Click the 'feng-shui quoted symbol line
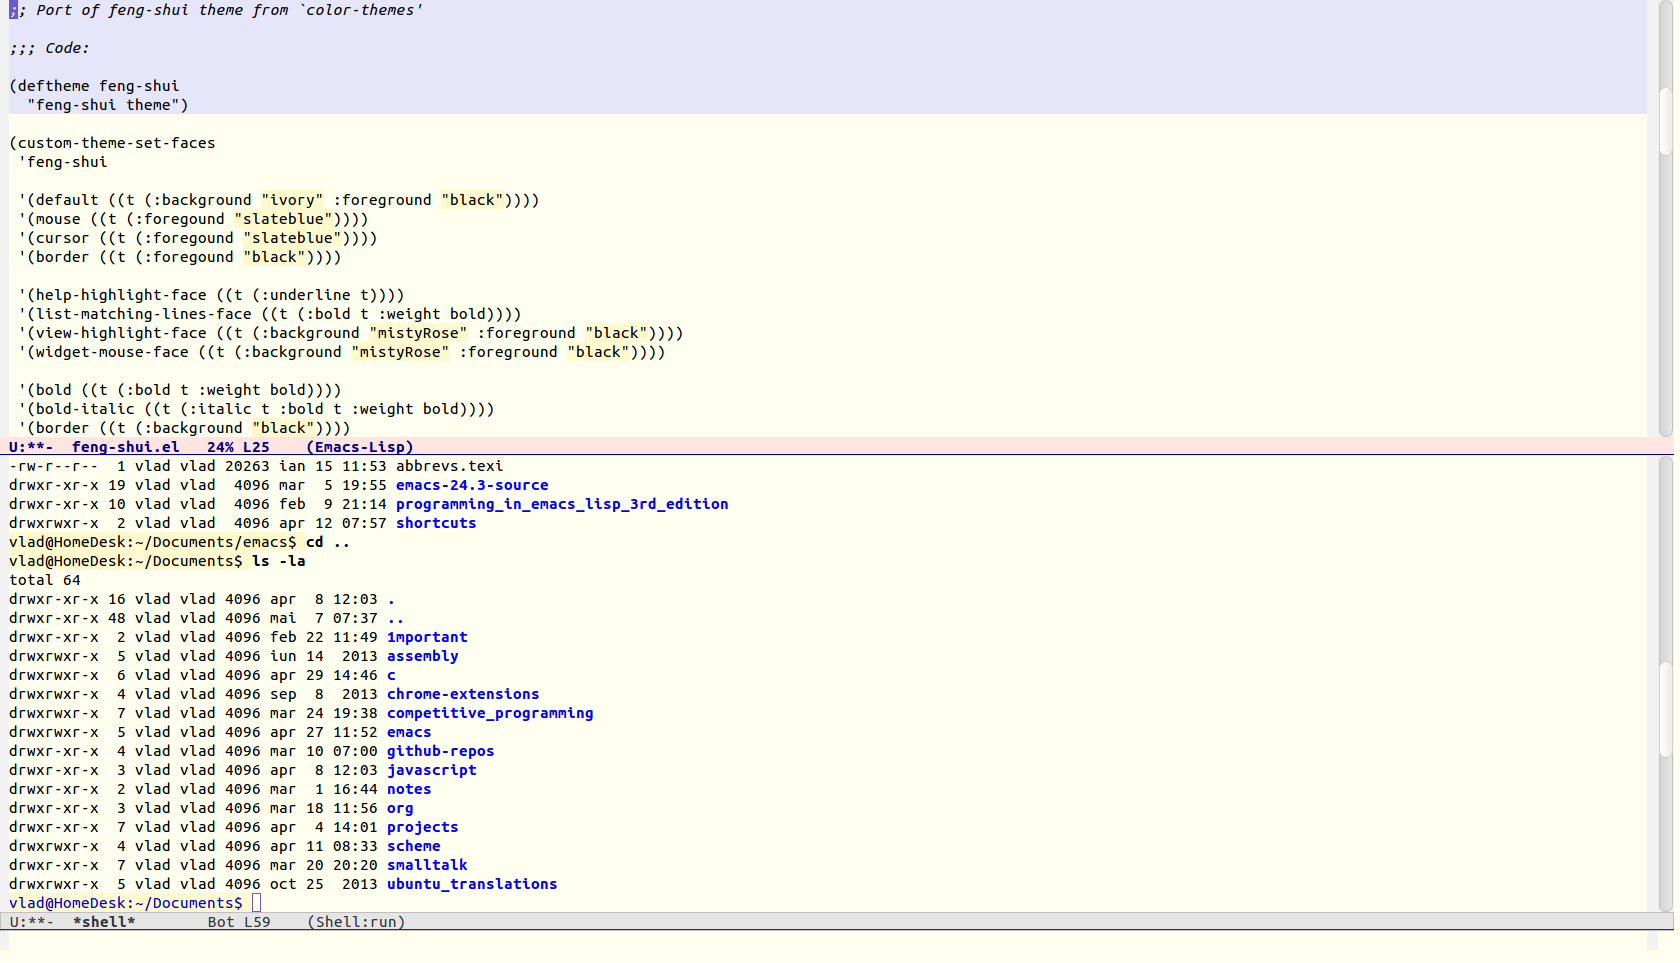 (63, 162)
